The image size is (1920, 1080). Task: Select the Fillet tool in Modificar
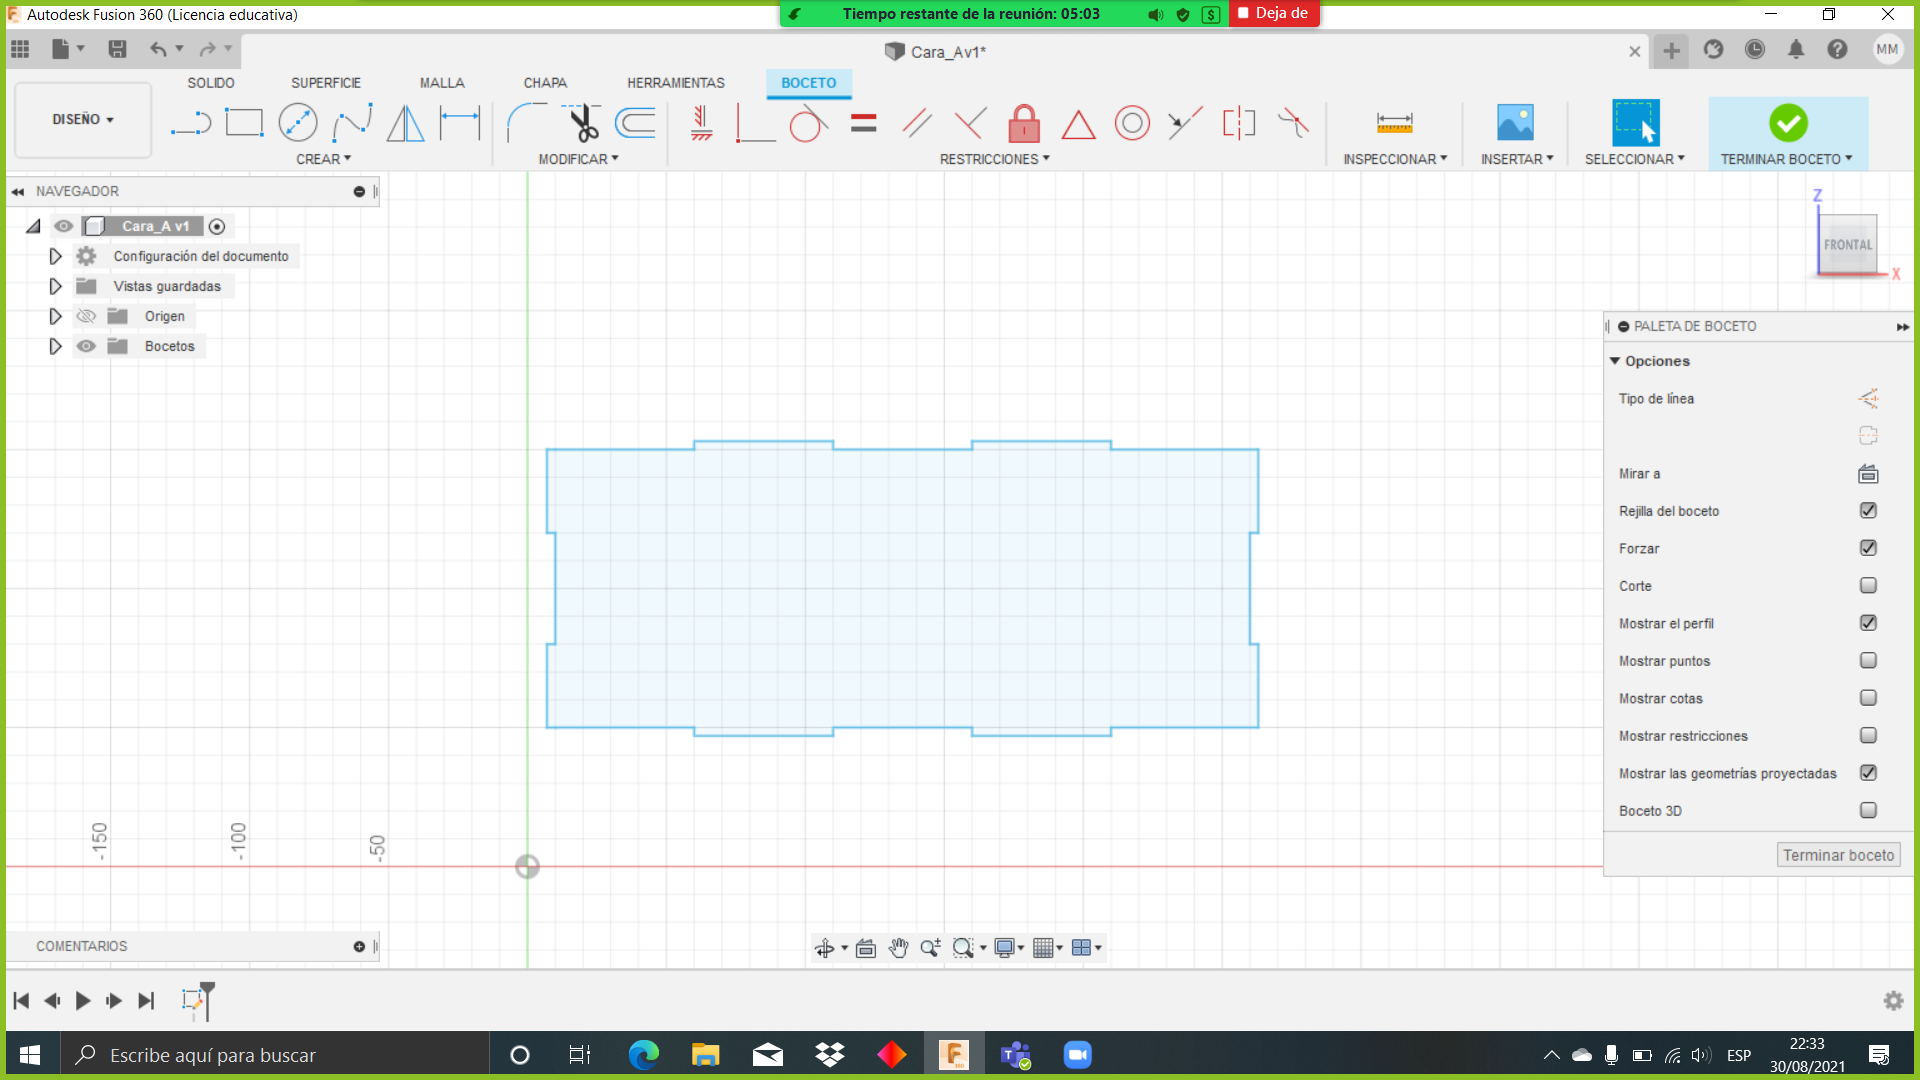tap(525, 123)
